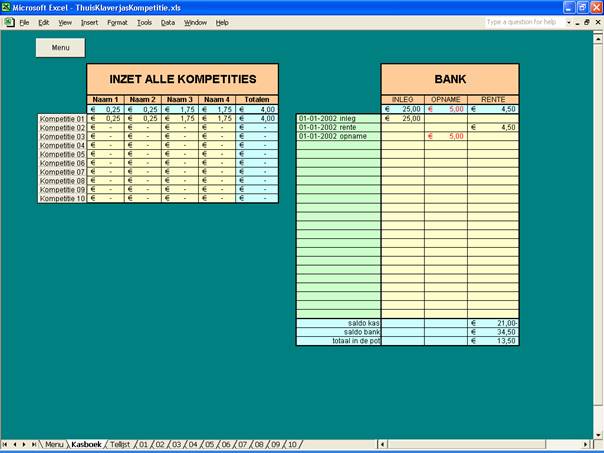Go to last sheet navigation arrow

(34, 445)
